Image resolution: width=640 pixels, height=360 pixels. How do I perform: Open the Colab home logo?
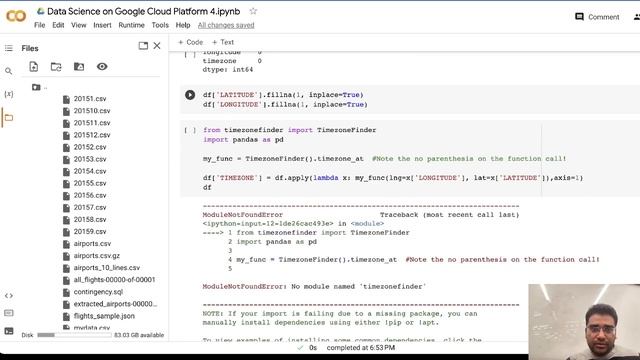pos(16,16)
